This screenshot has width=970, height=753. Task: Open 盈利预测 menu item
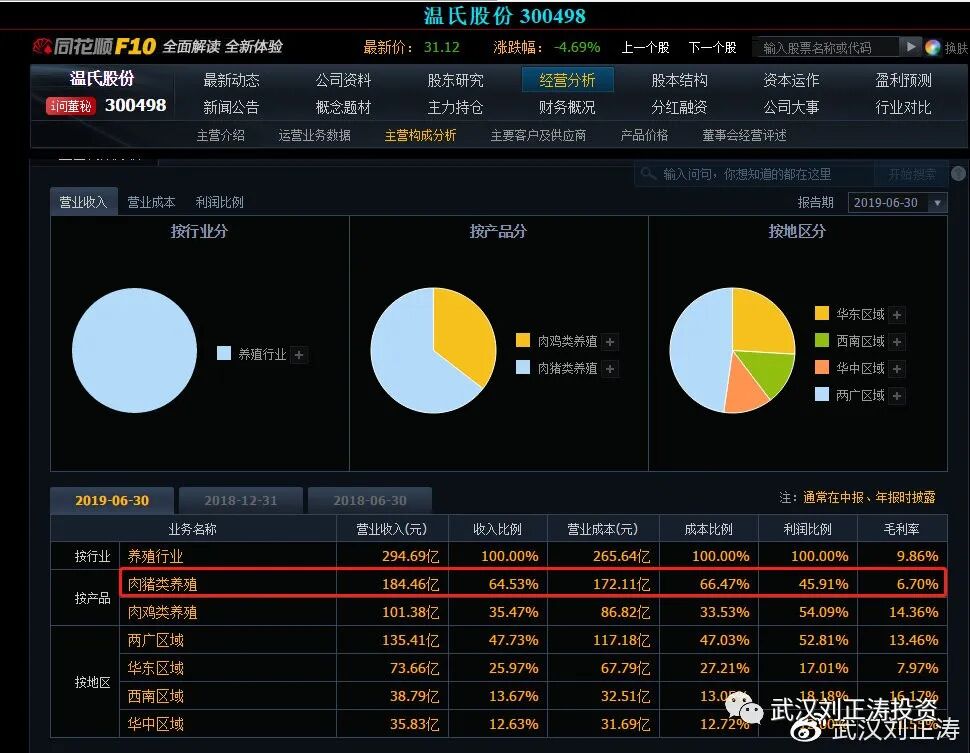pos(903,80)
